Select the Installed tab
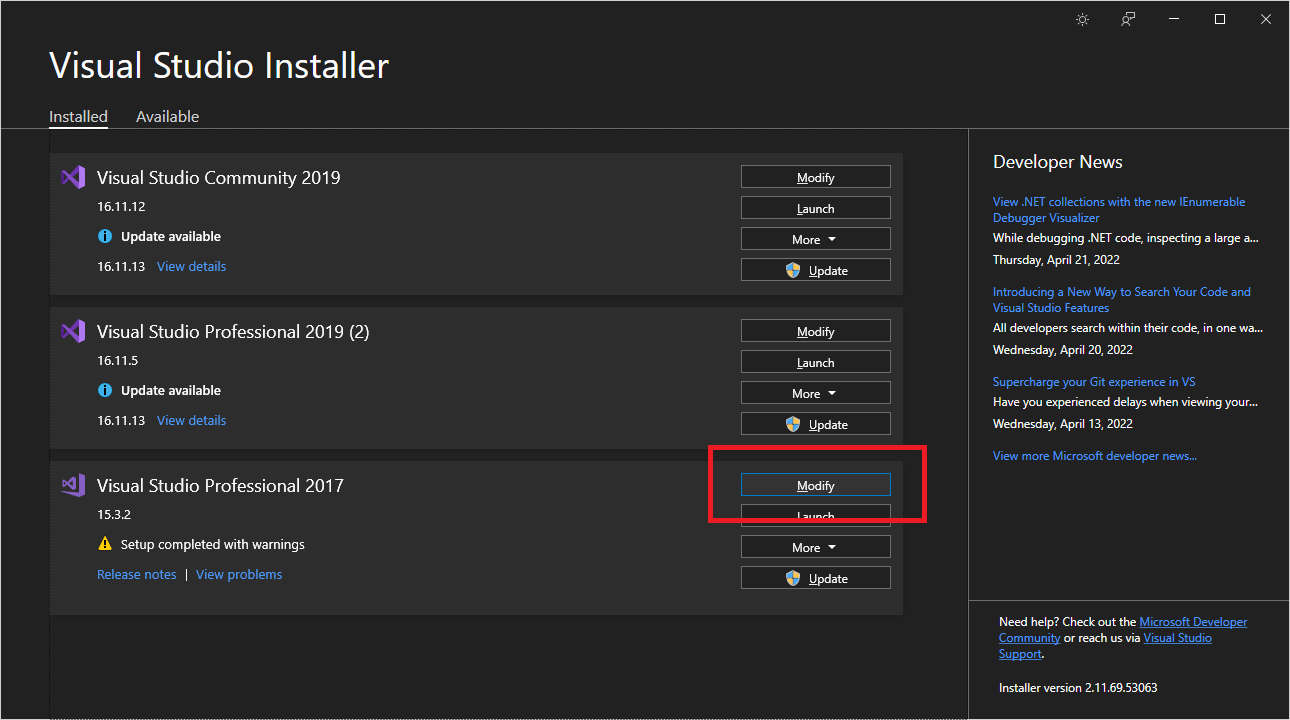The width and height of the screenshot is (1290, 720). [x=78, y=116]
